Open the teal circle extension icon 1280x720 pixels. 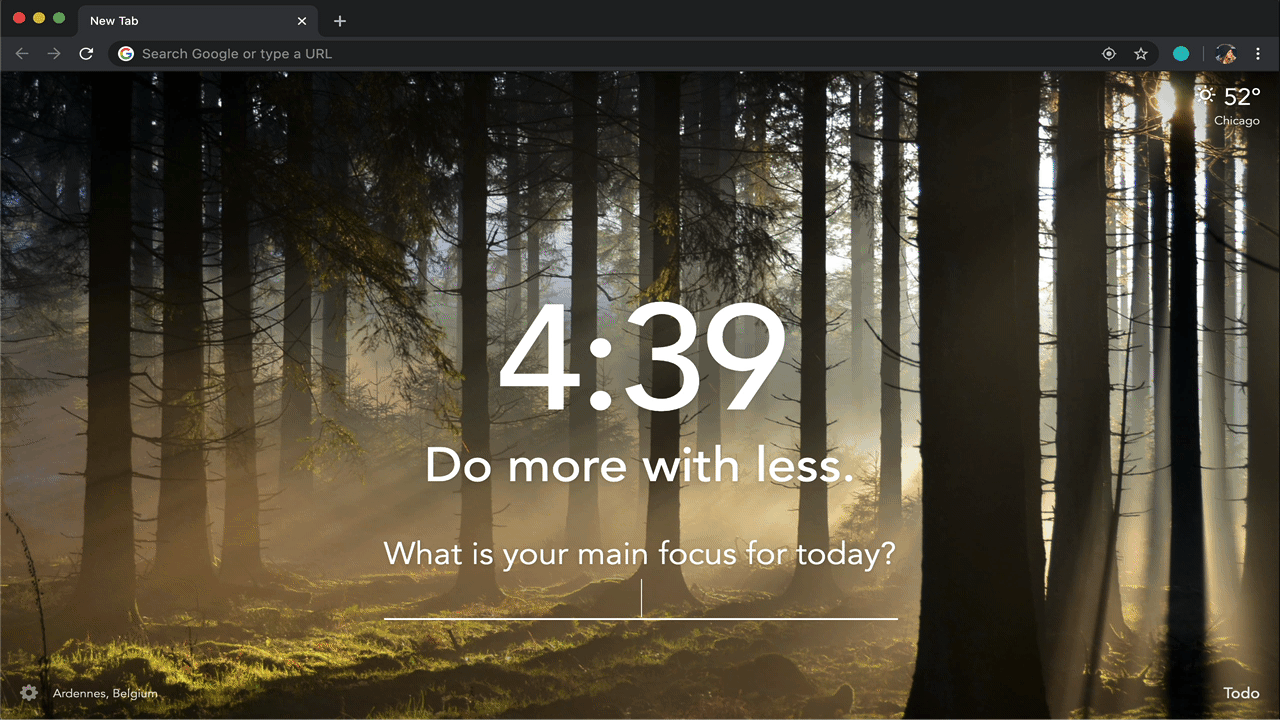click(x=1181, y=54)
